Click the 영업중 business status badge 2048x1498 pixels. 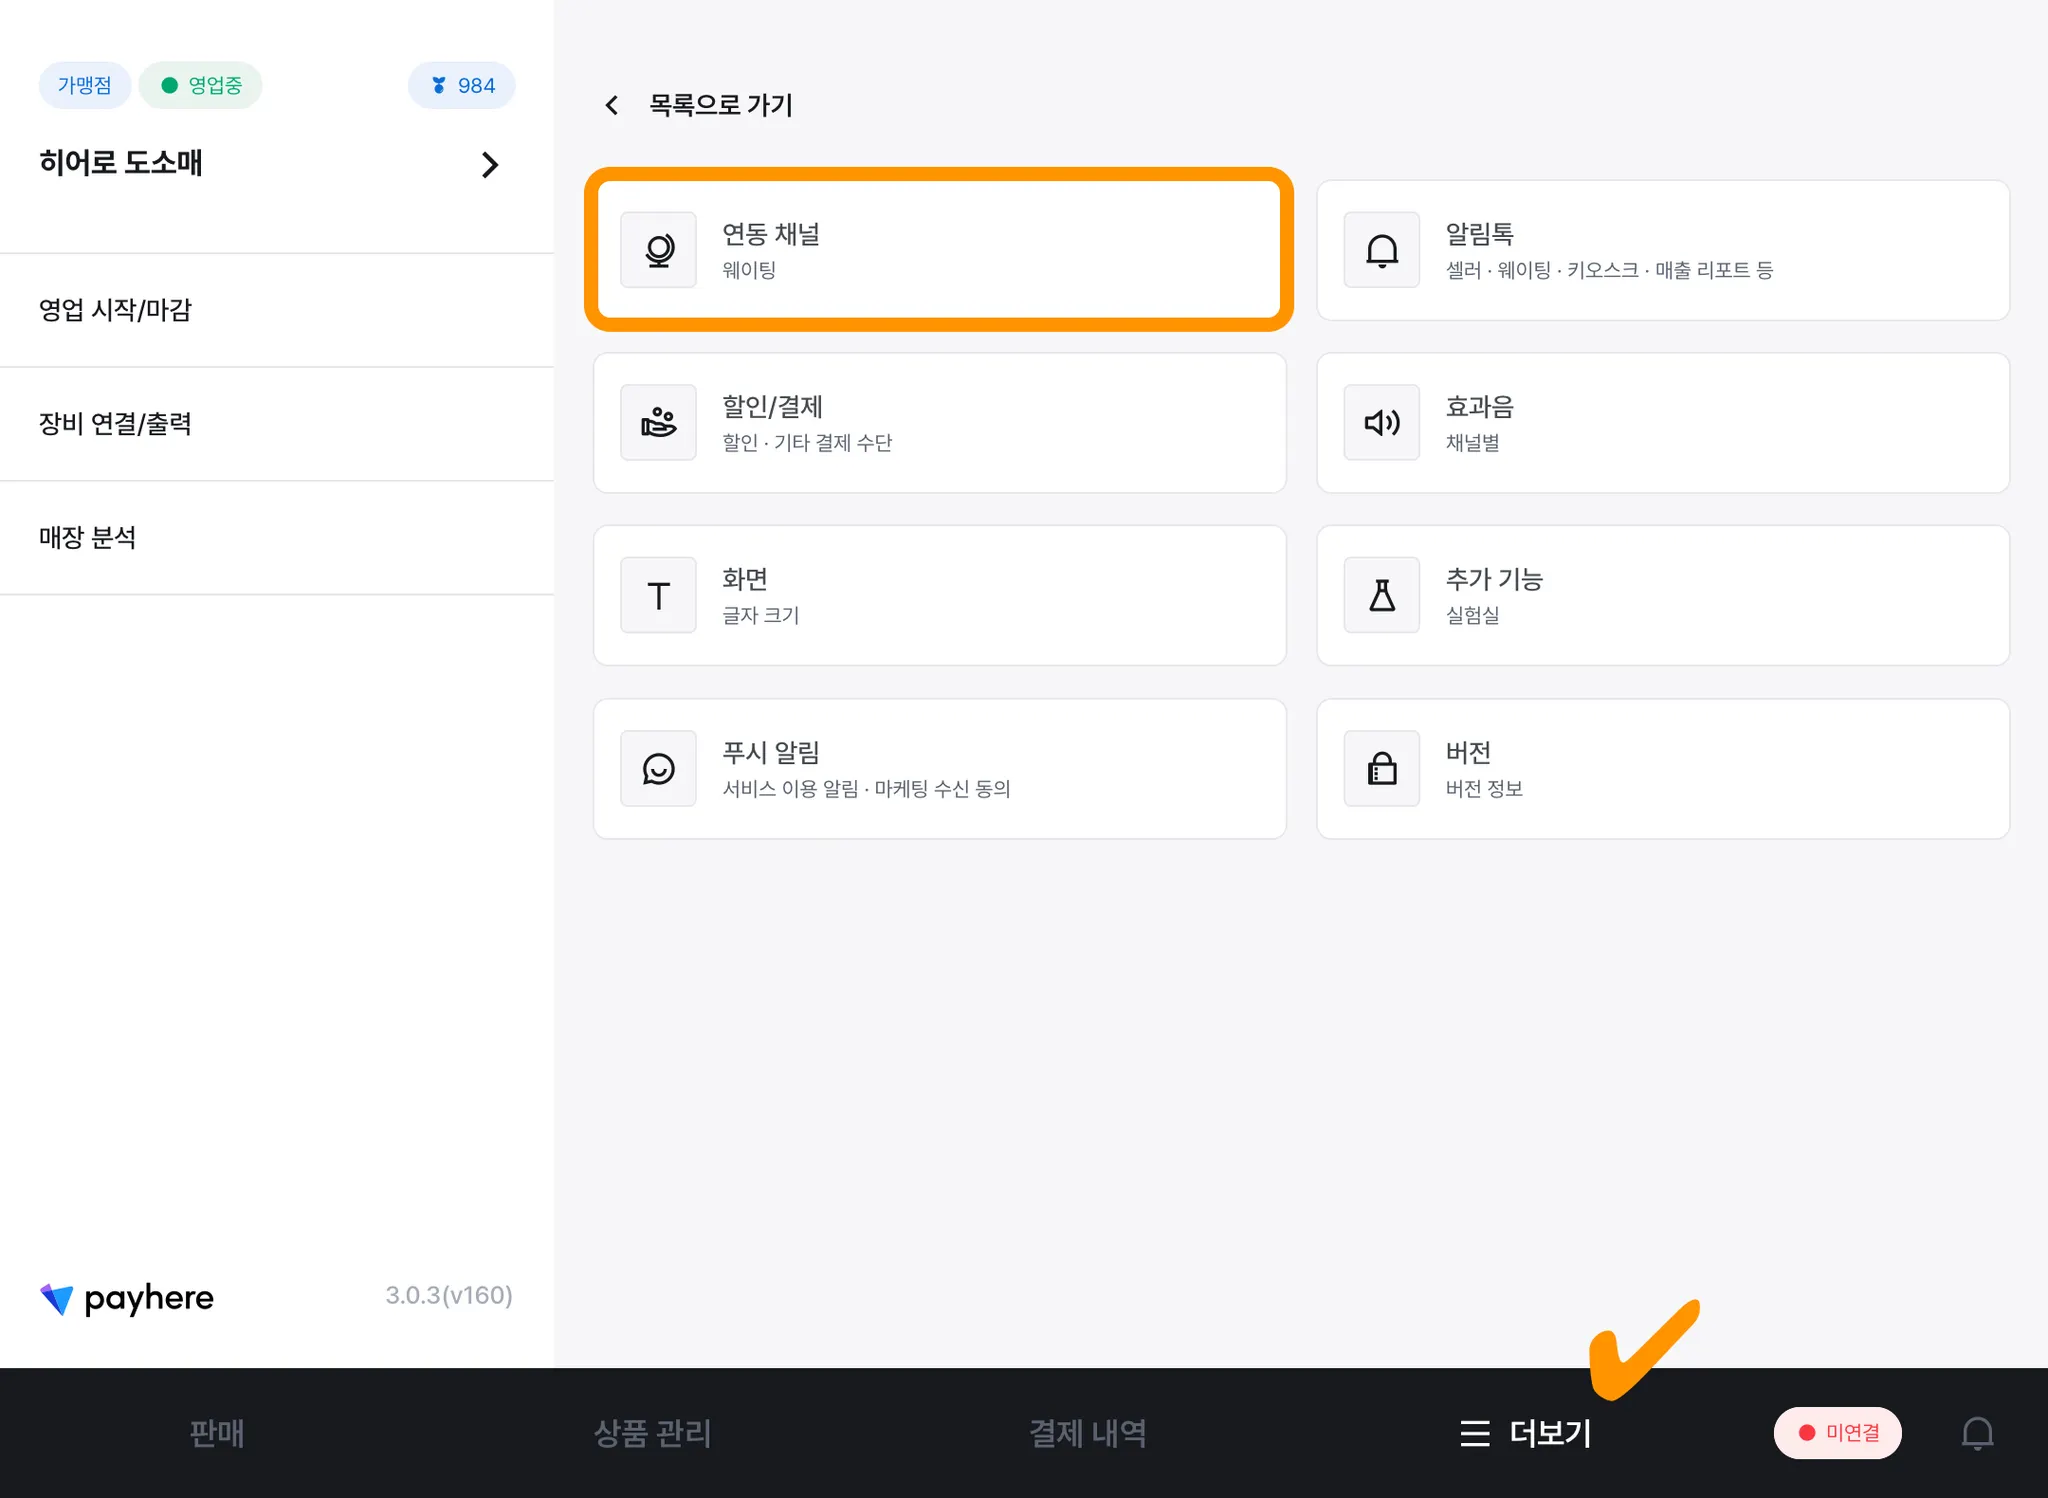[x=201, y=85]
